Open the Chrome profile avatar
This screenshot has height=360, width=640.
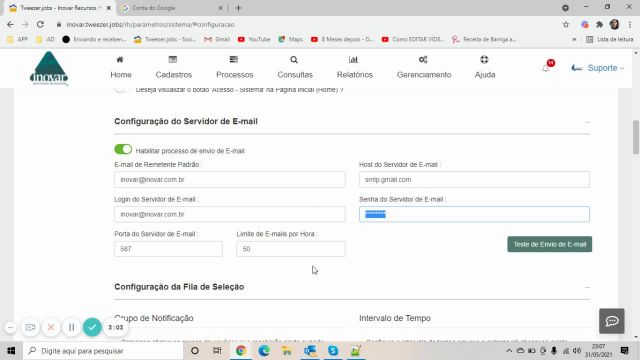(x=614, y=24)
